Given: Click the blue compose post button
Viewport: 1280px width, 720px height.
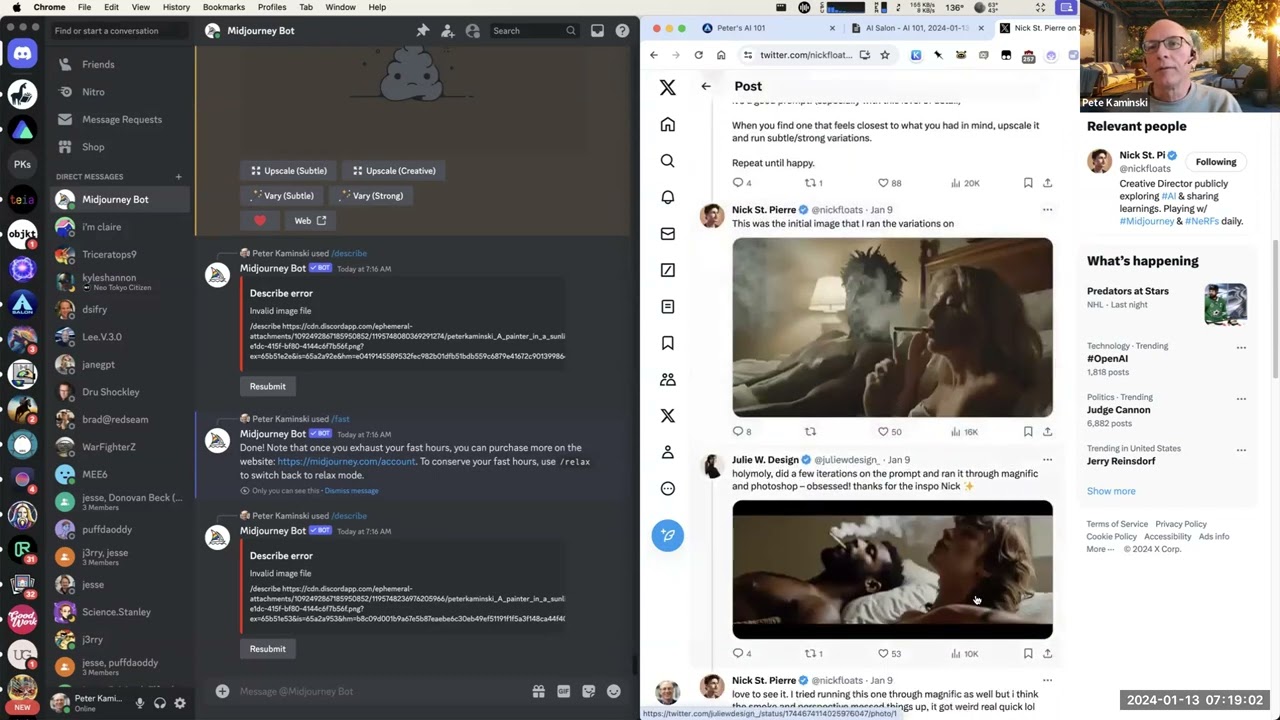Looking at the screenshot, I should tap(668, 535).
